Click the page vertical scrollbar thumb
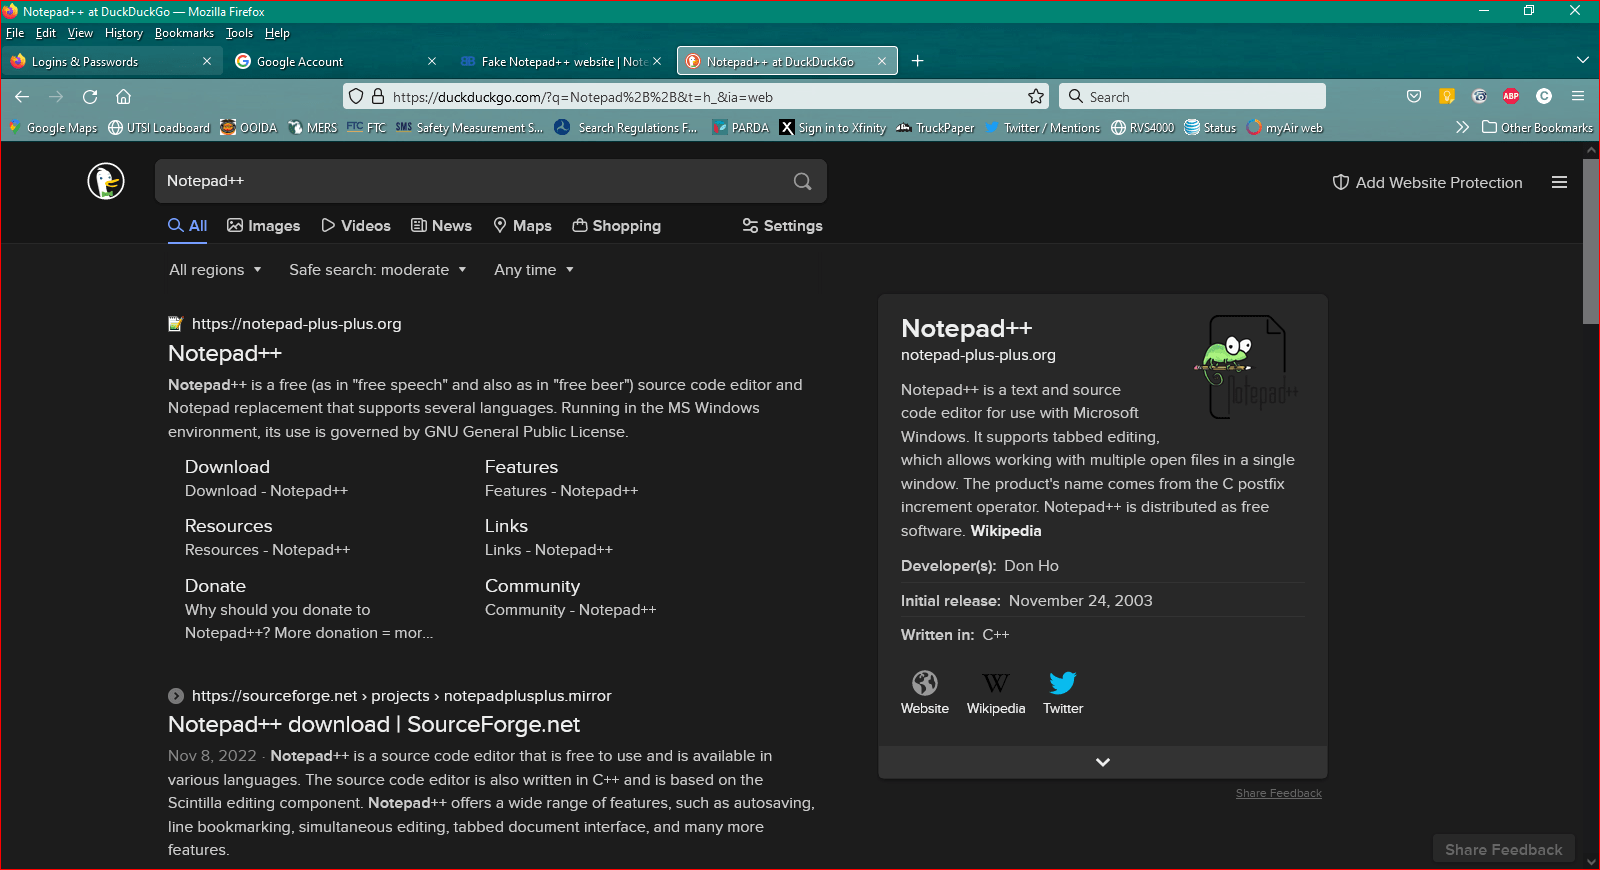The height and width of the screenshot is (870, 1600). (x=1591, y=240)
